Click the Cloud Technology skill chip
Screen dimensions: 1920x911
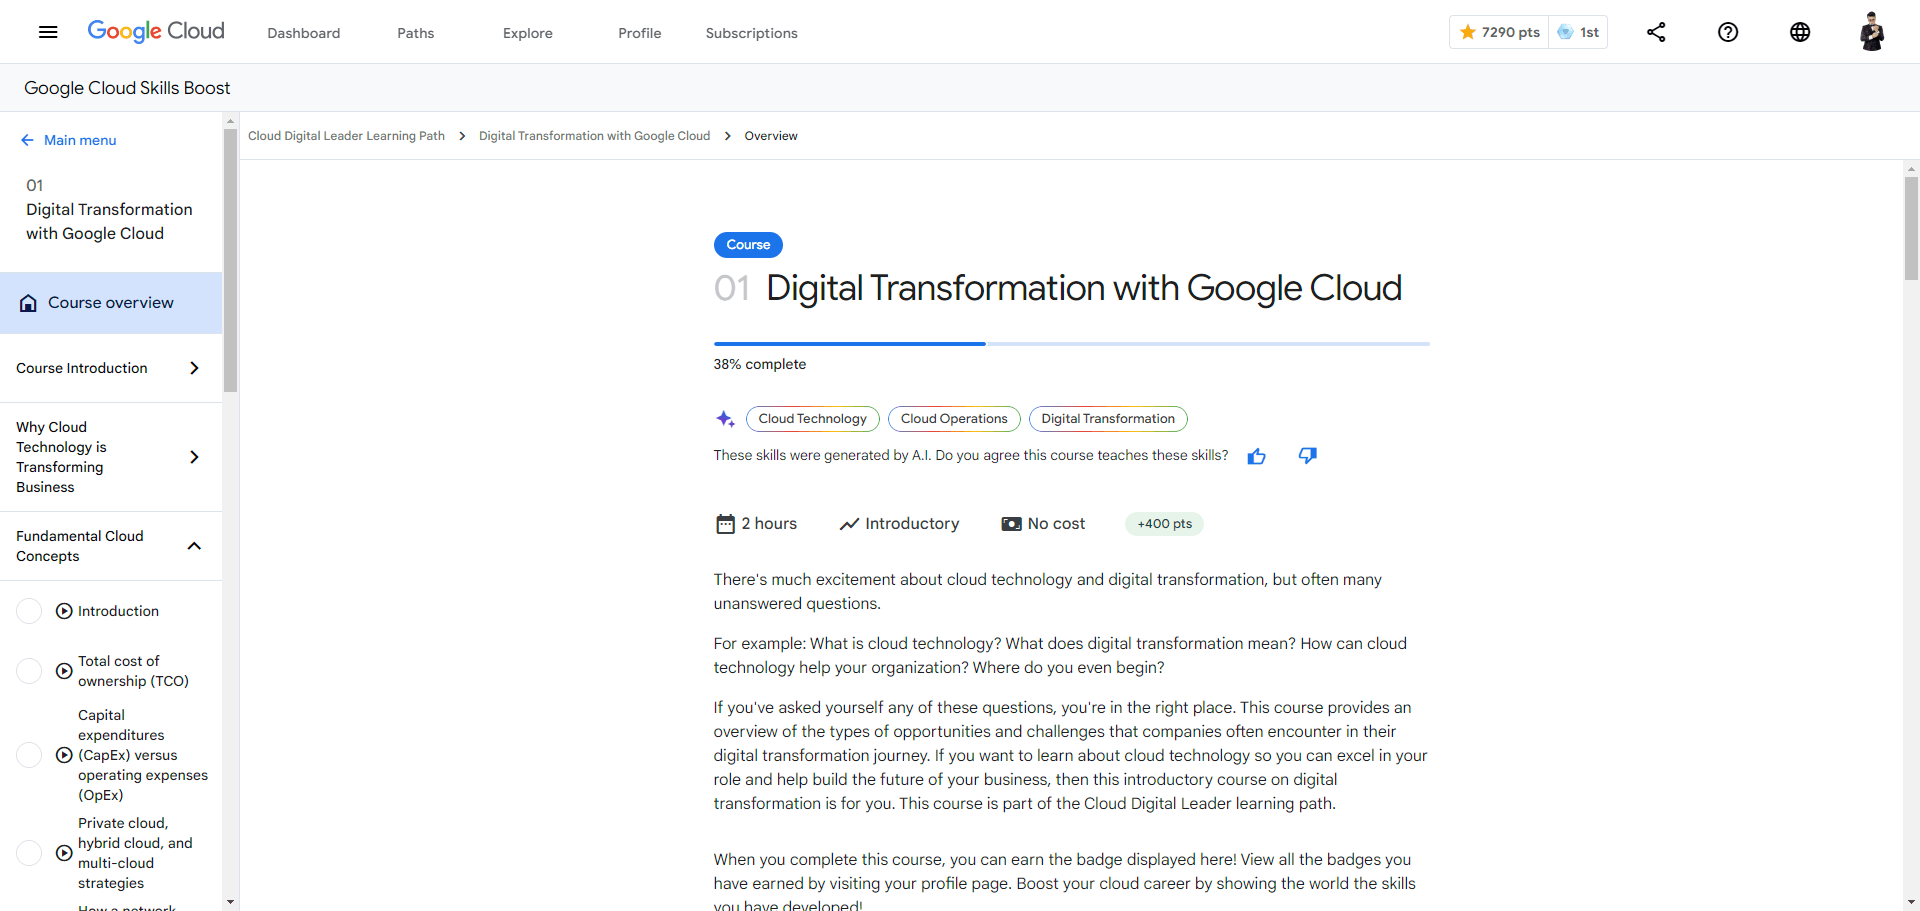[x=813, y=419]
